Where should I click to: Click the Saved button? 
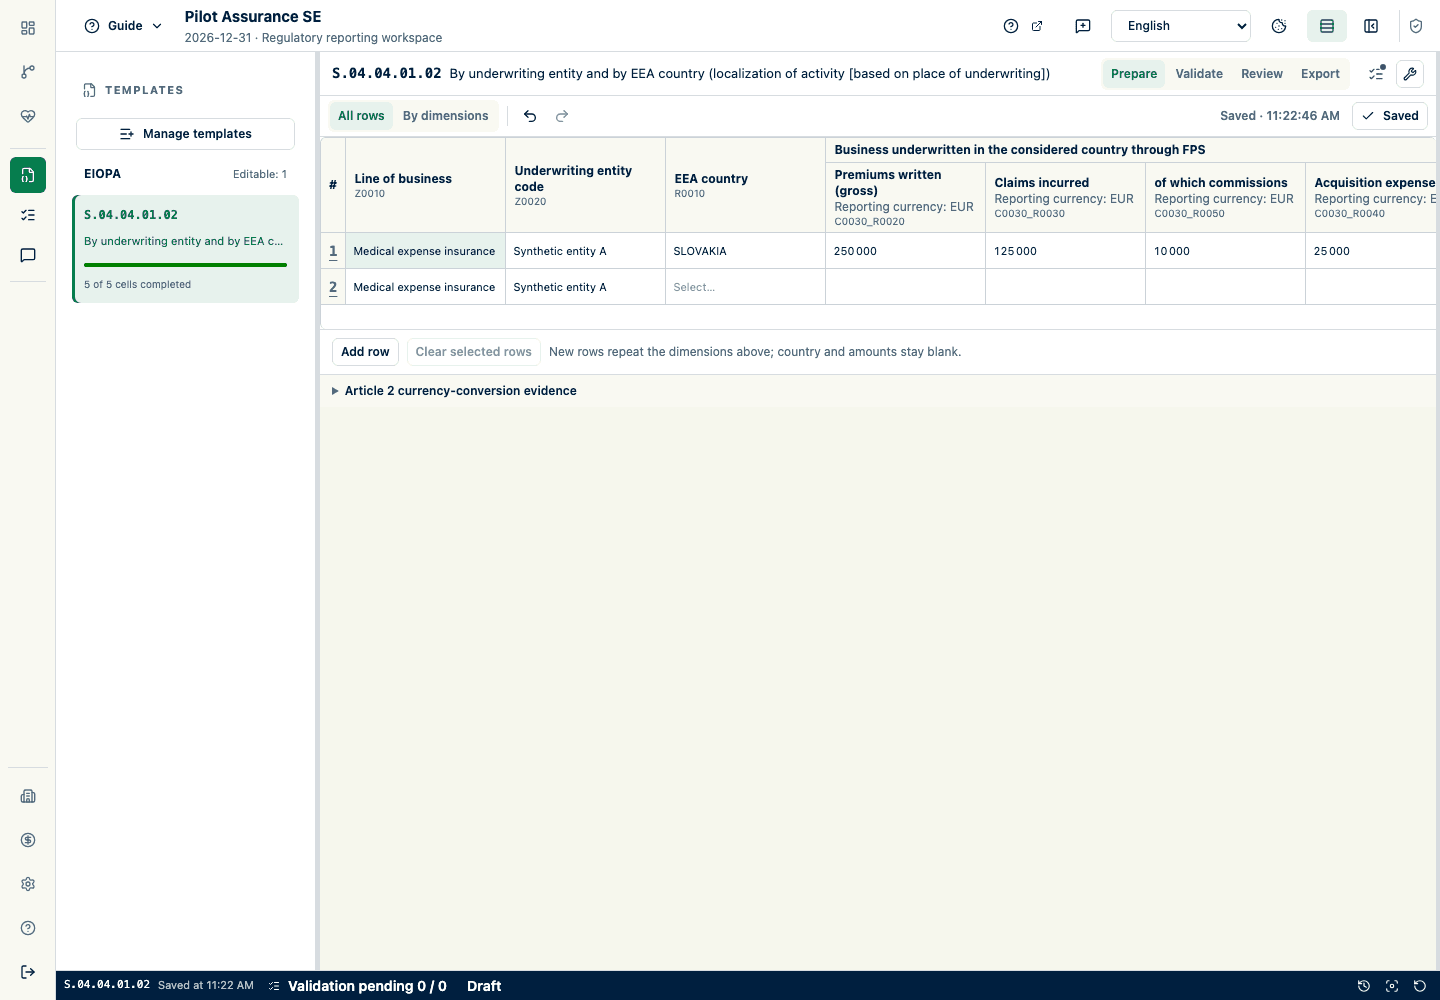click(1390, 116)
